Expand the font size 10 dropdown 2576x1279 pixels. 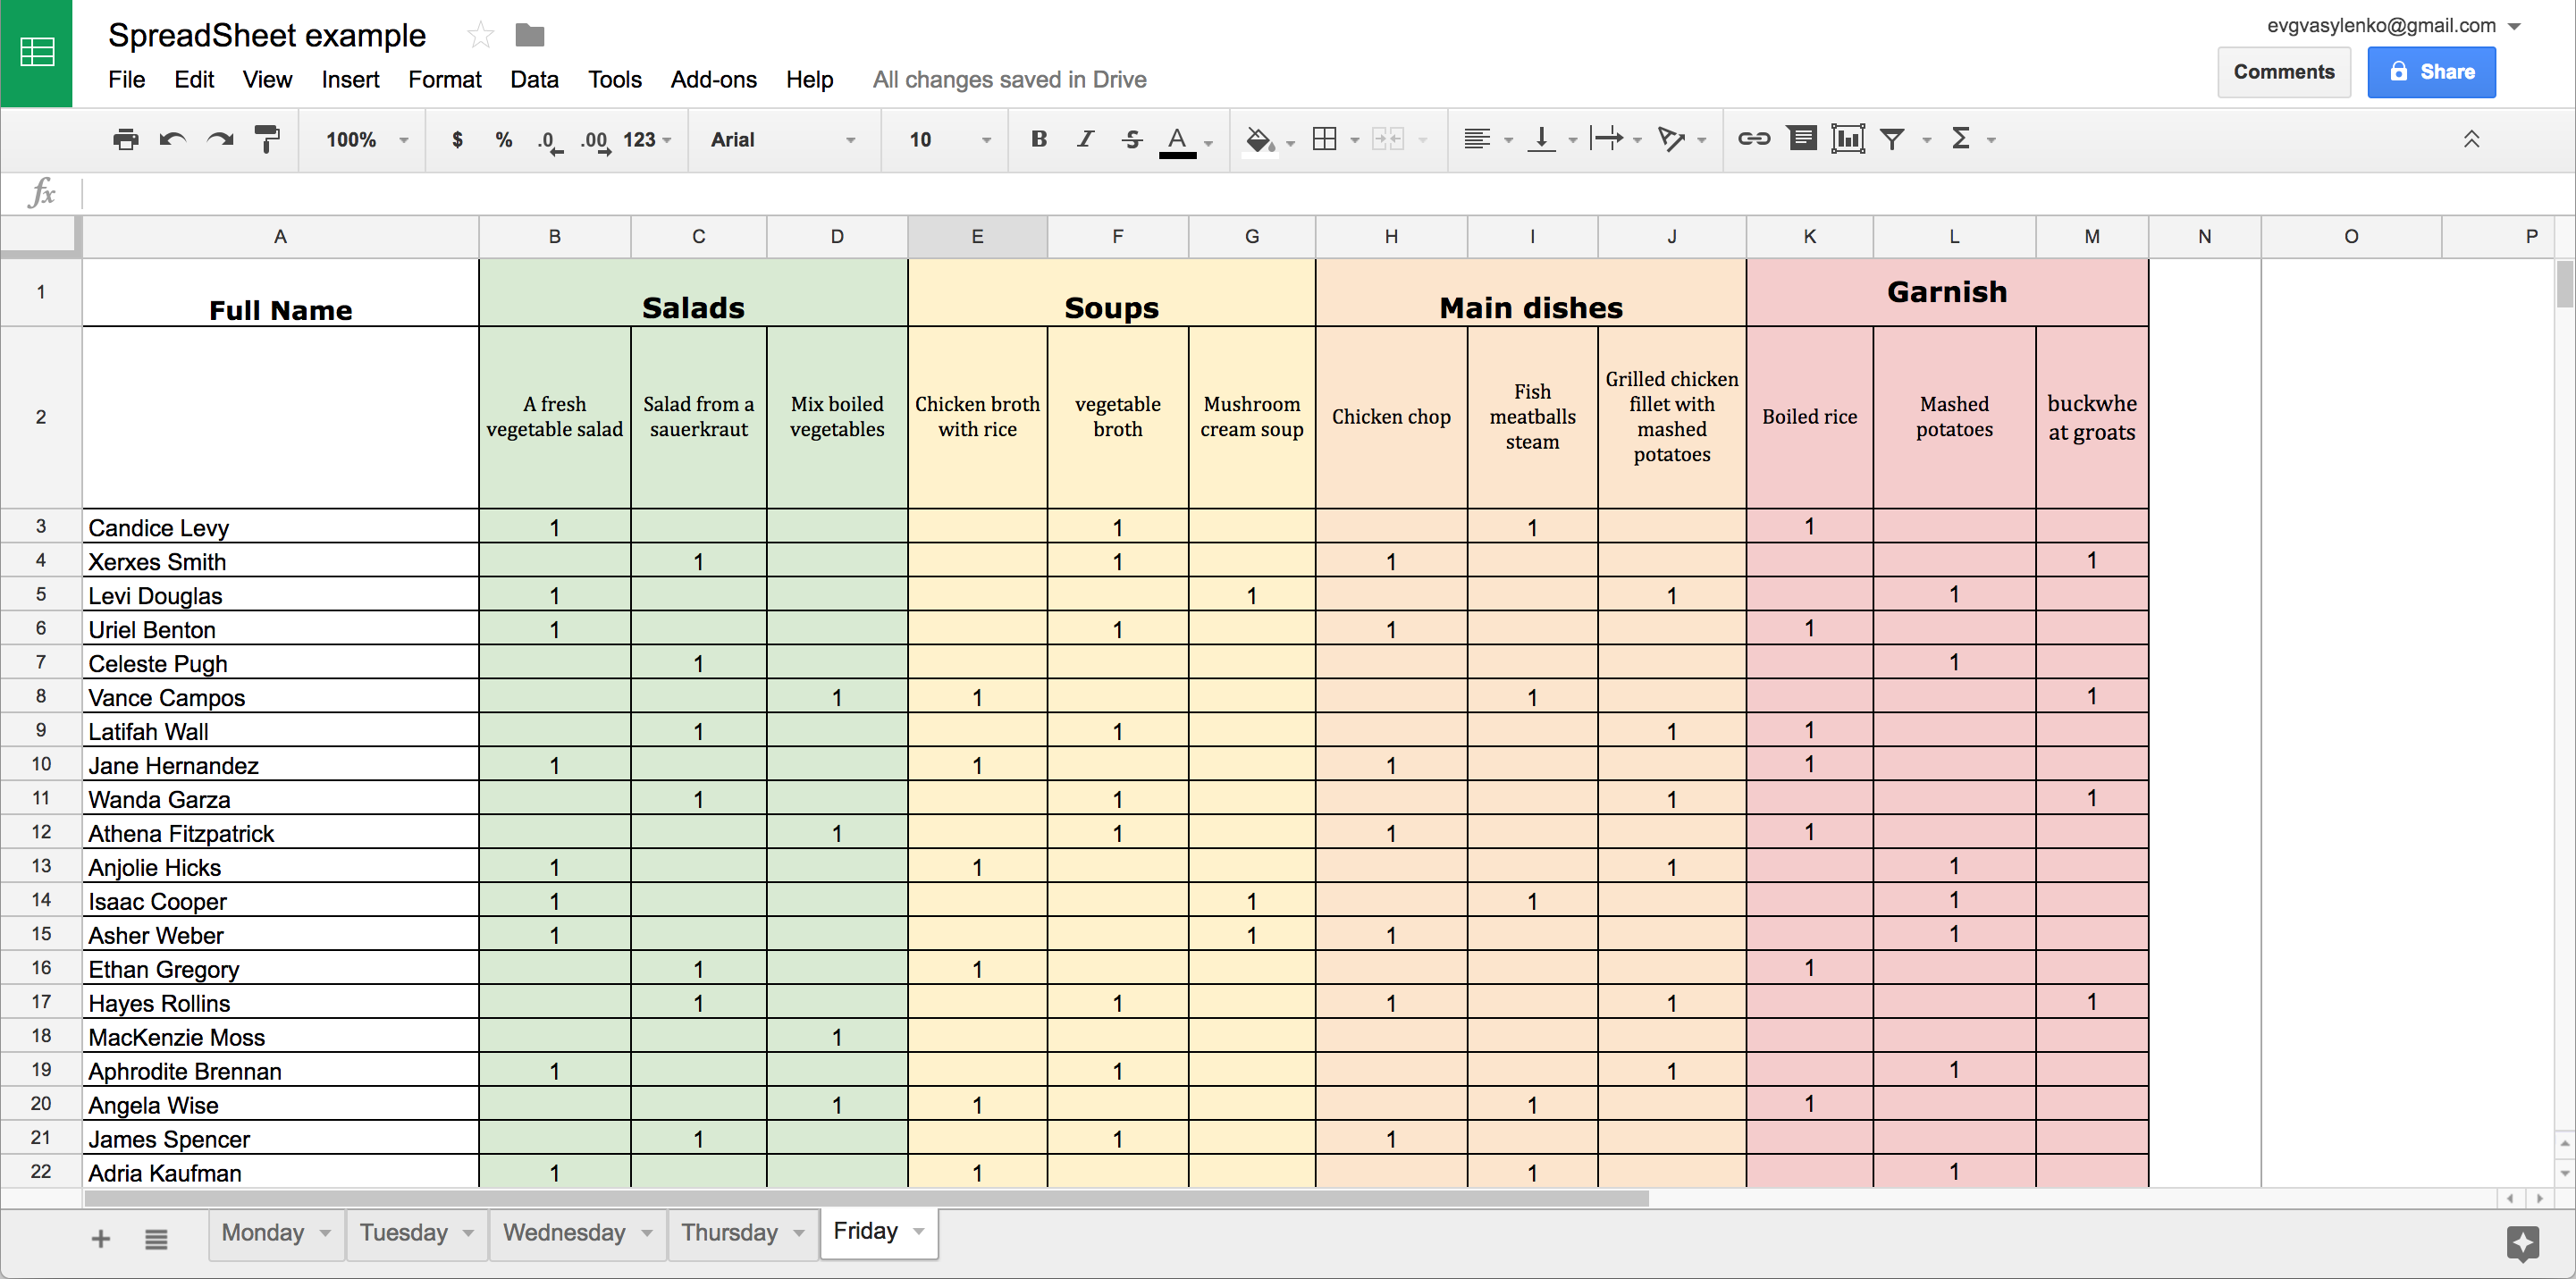tap(948, 140)
